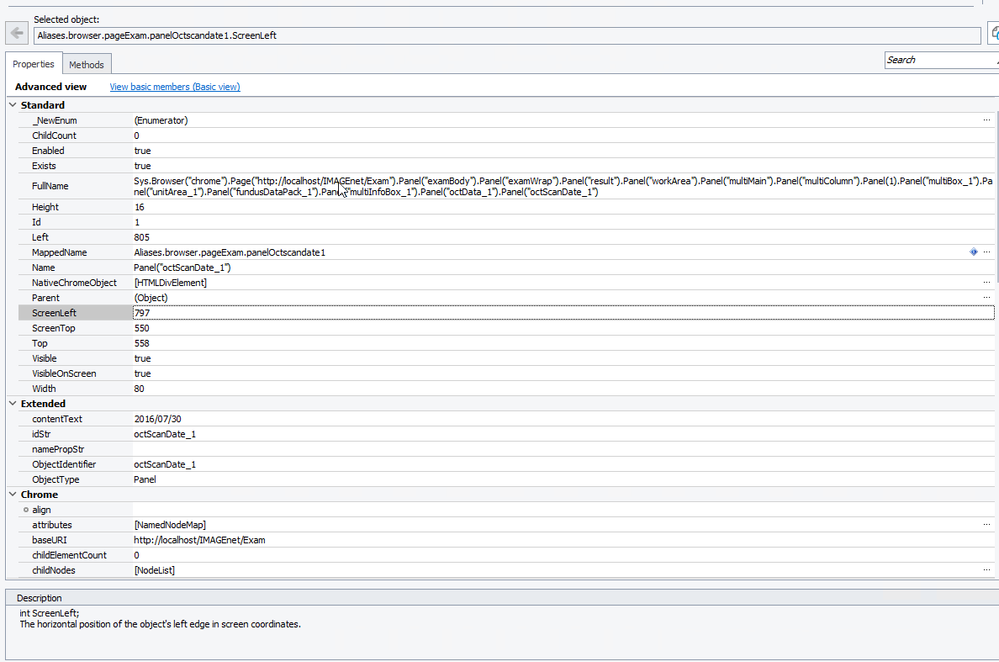This screenshot has width=999, height=662.
Task: Select the Properties tab
Action: 33,65
